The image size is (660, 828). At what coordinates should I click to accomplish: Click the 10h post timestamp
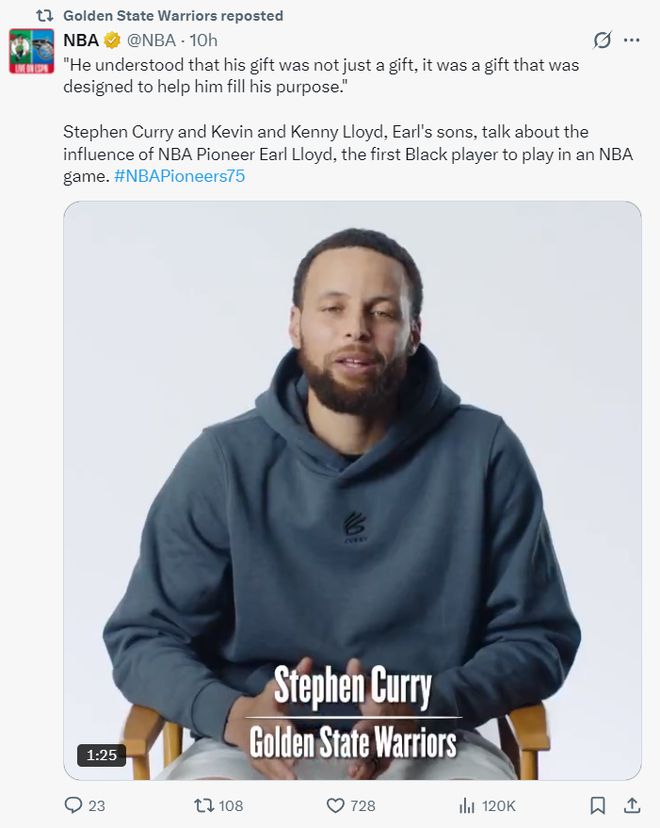[x=204, y=40]
